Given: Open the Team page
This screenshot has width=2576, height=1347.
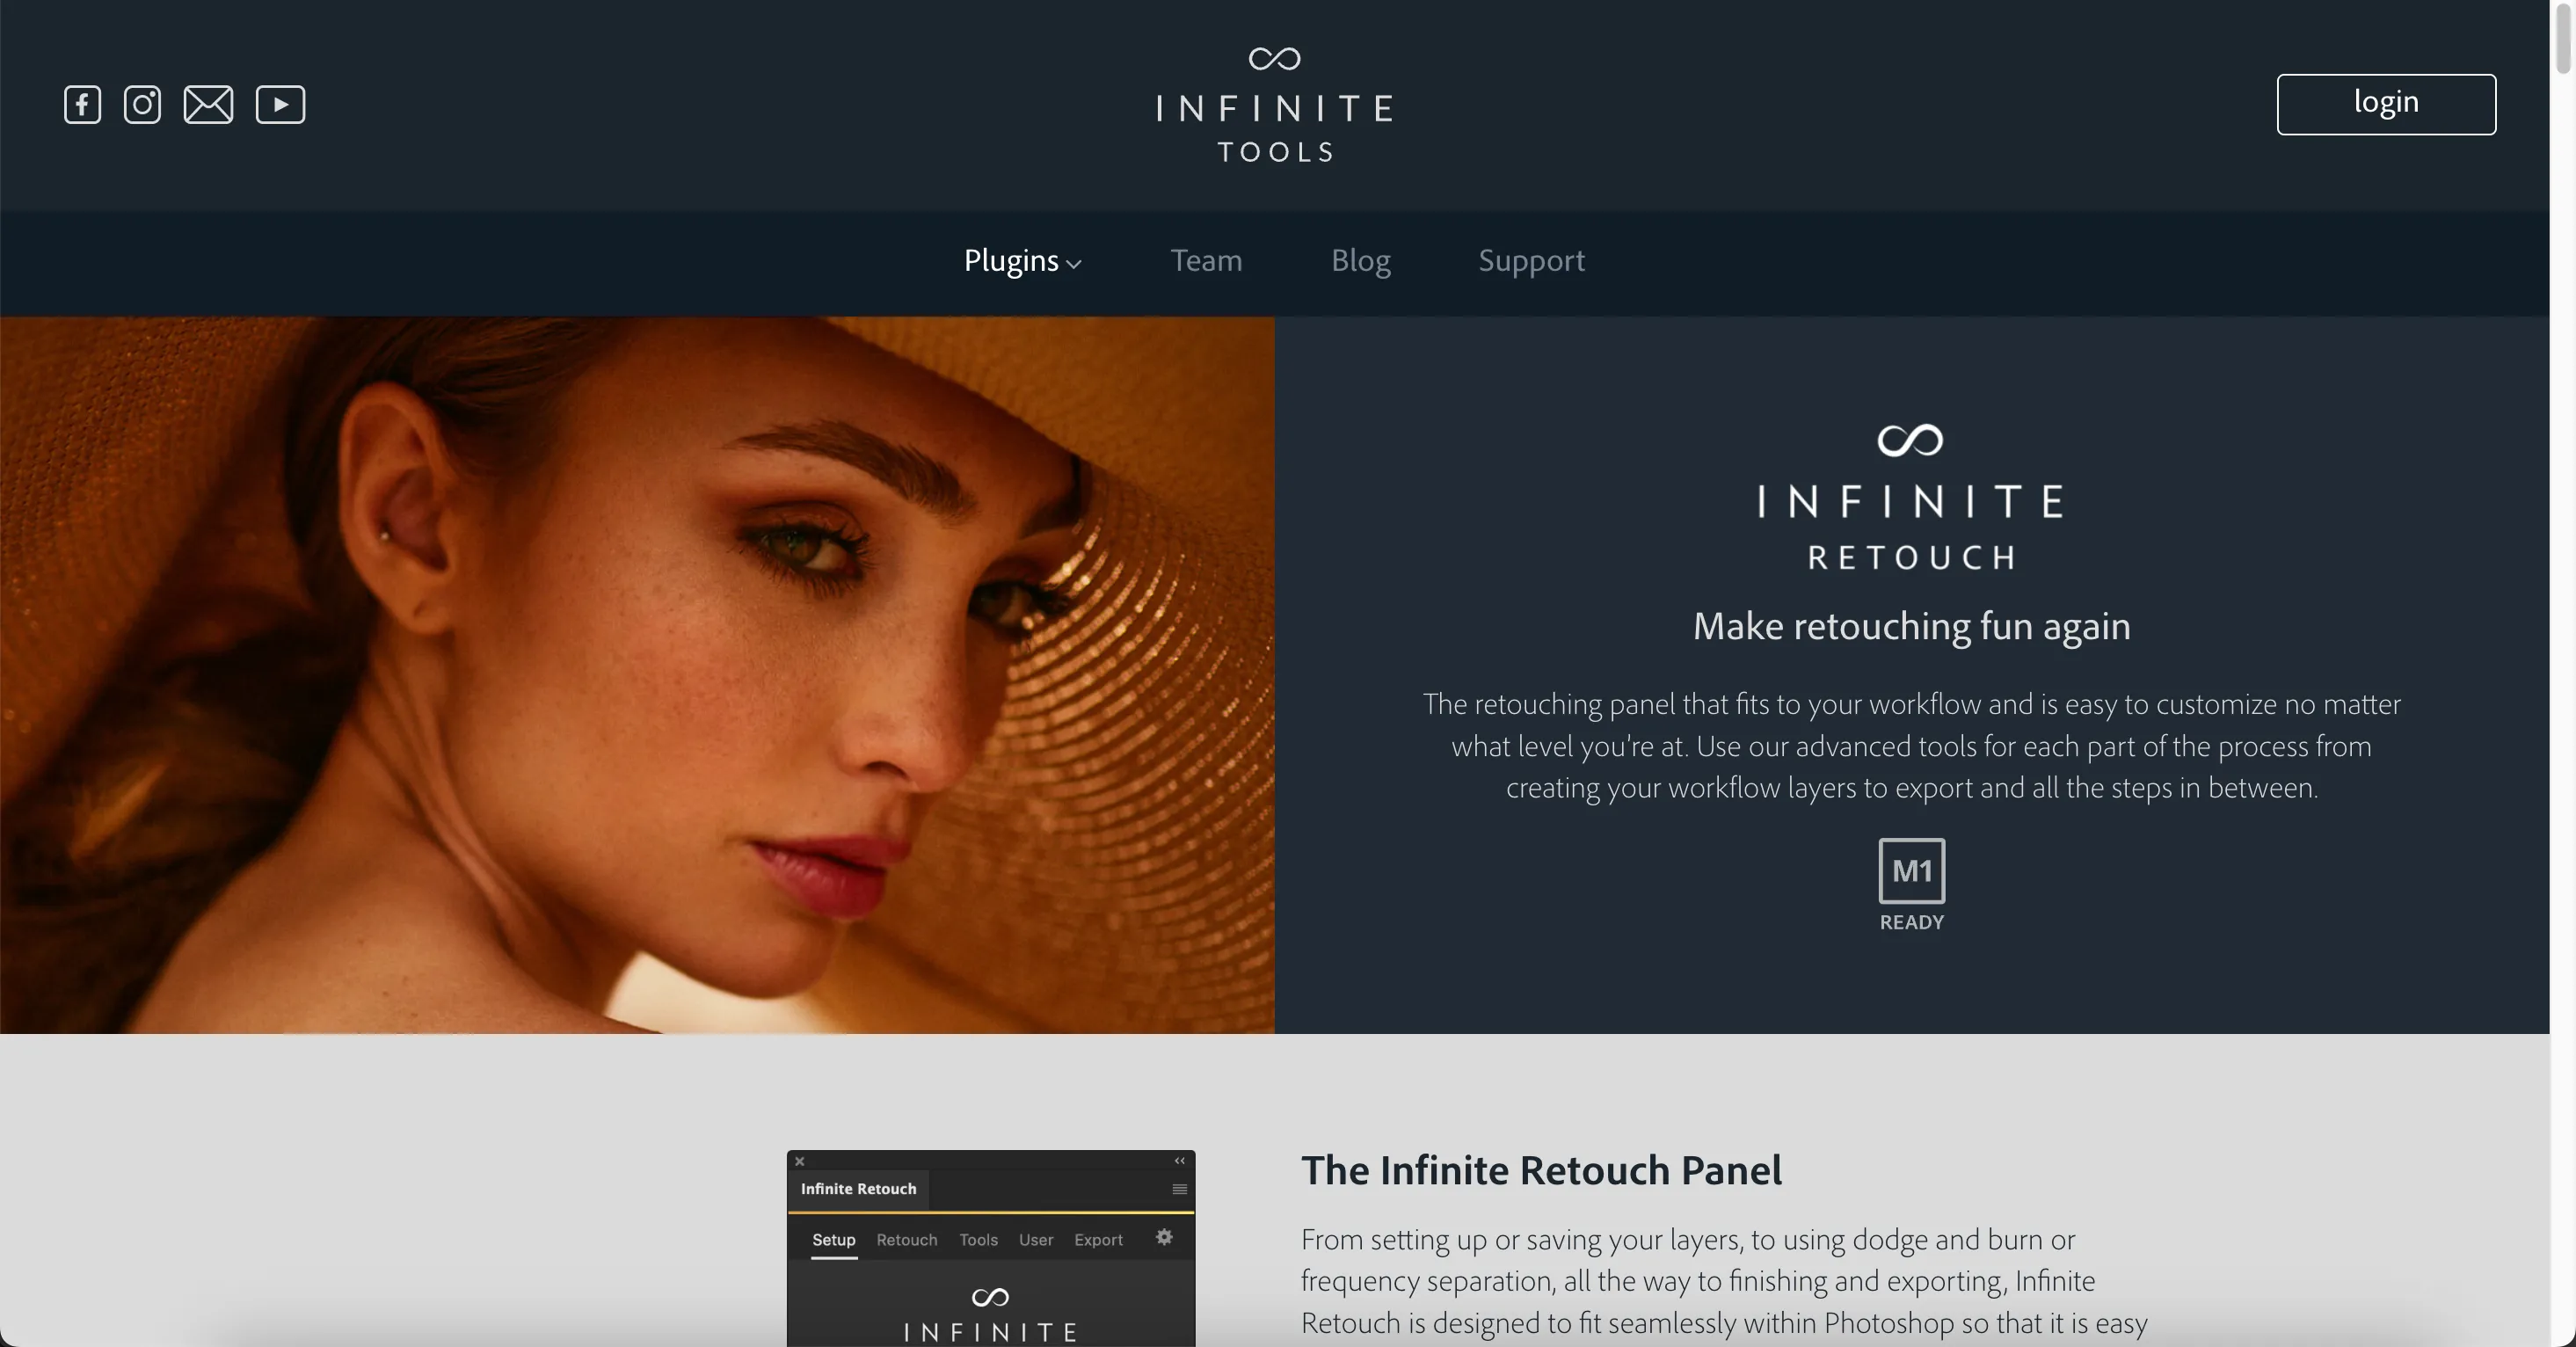Looking at the screenshot, I should pyautogui.click(x=1206, y=261).
